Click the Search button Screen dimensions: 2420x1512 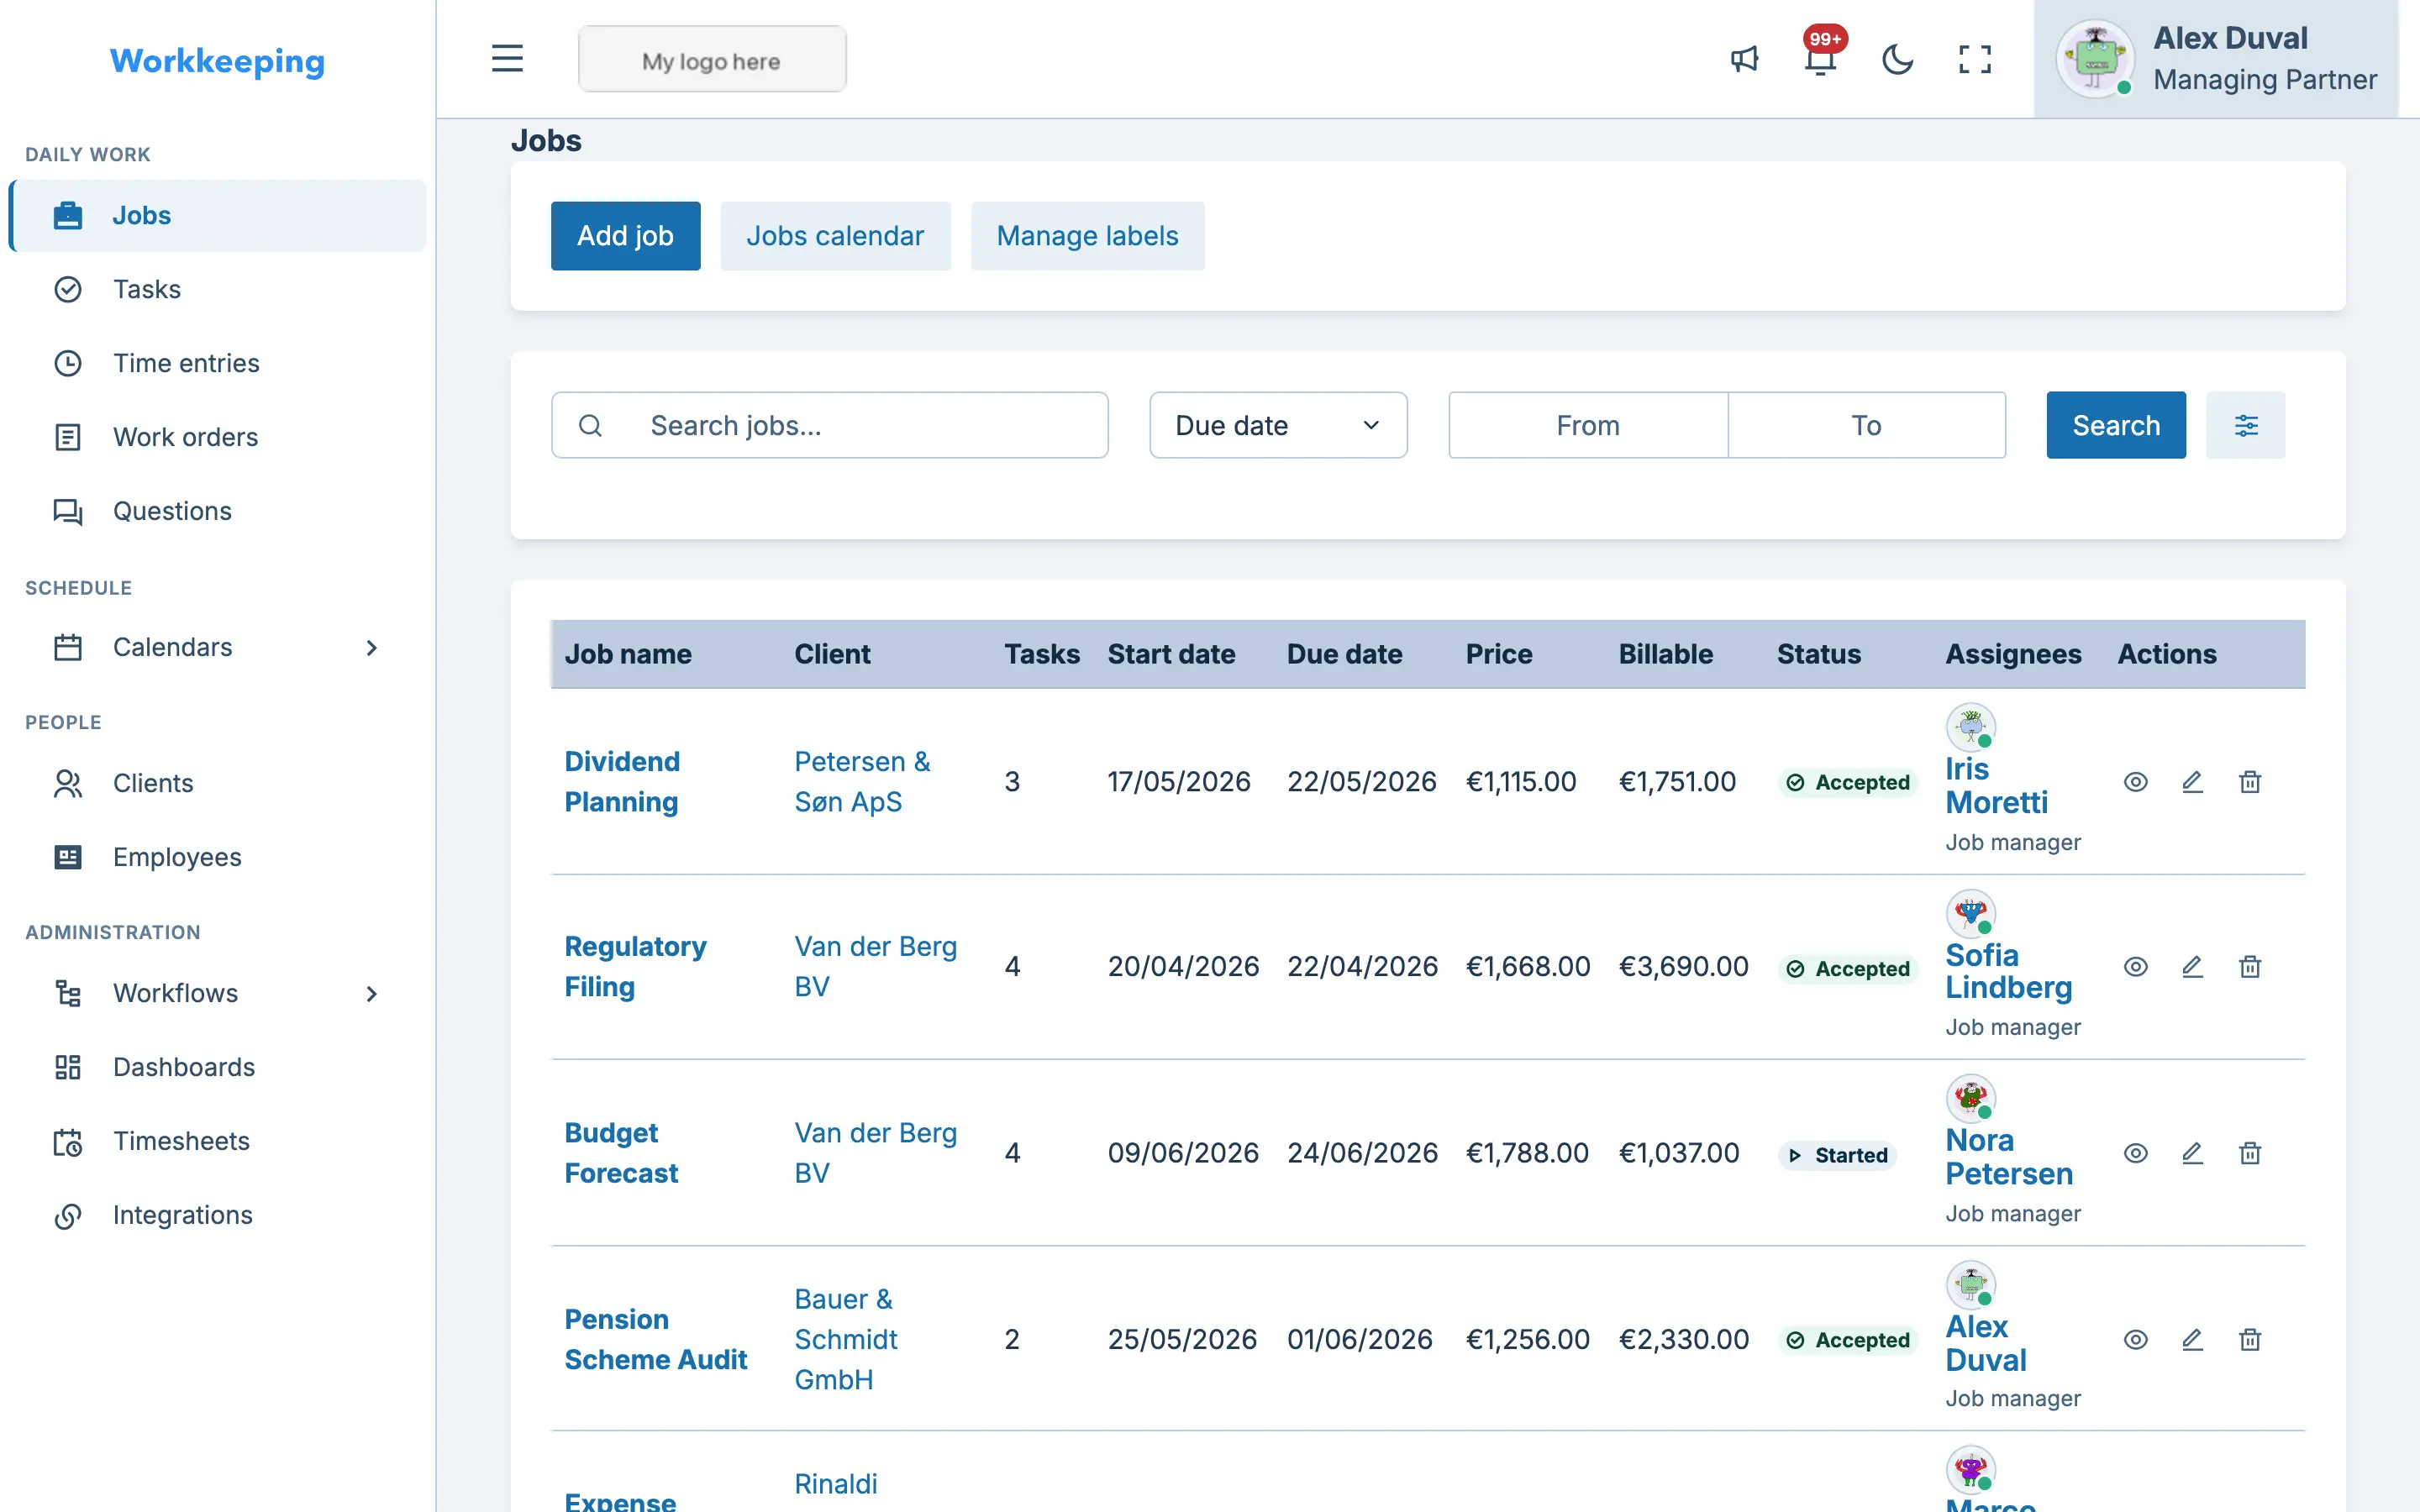click(2116, 425)
